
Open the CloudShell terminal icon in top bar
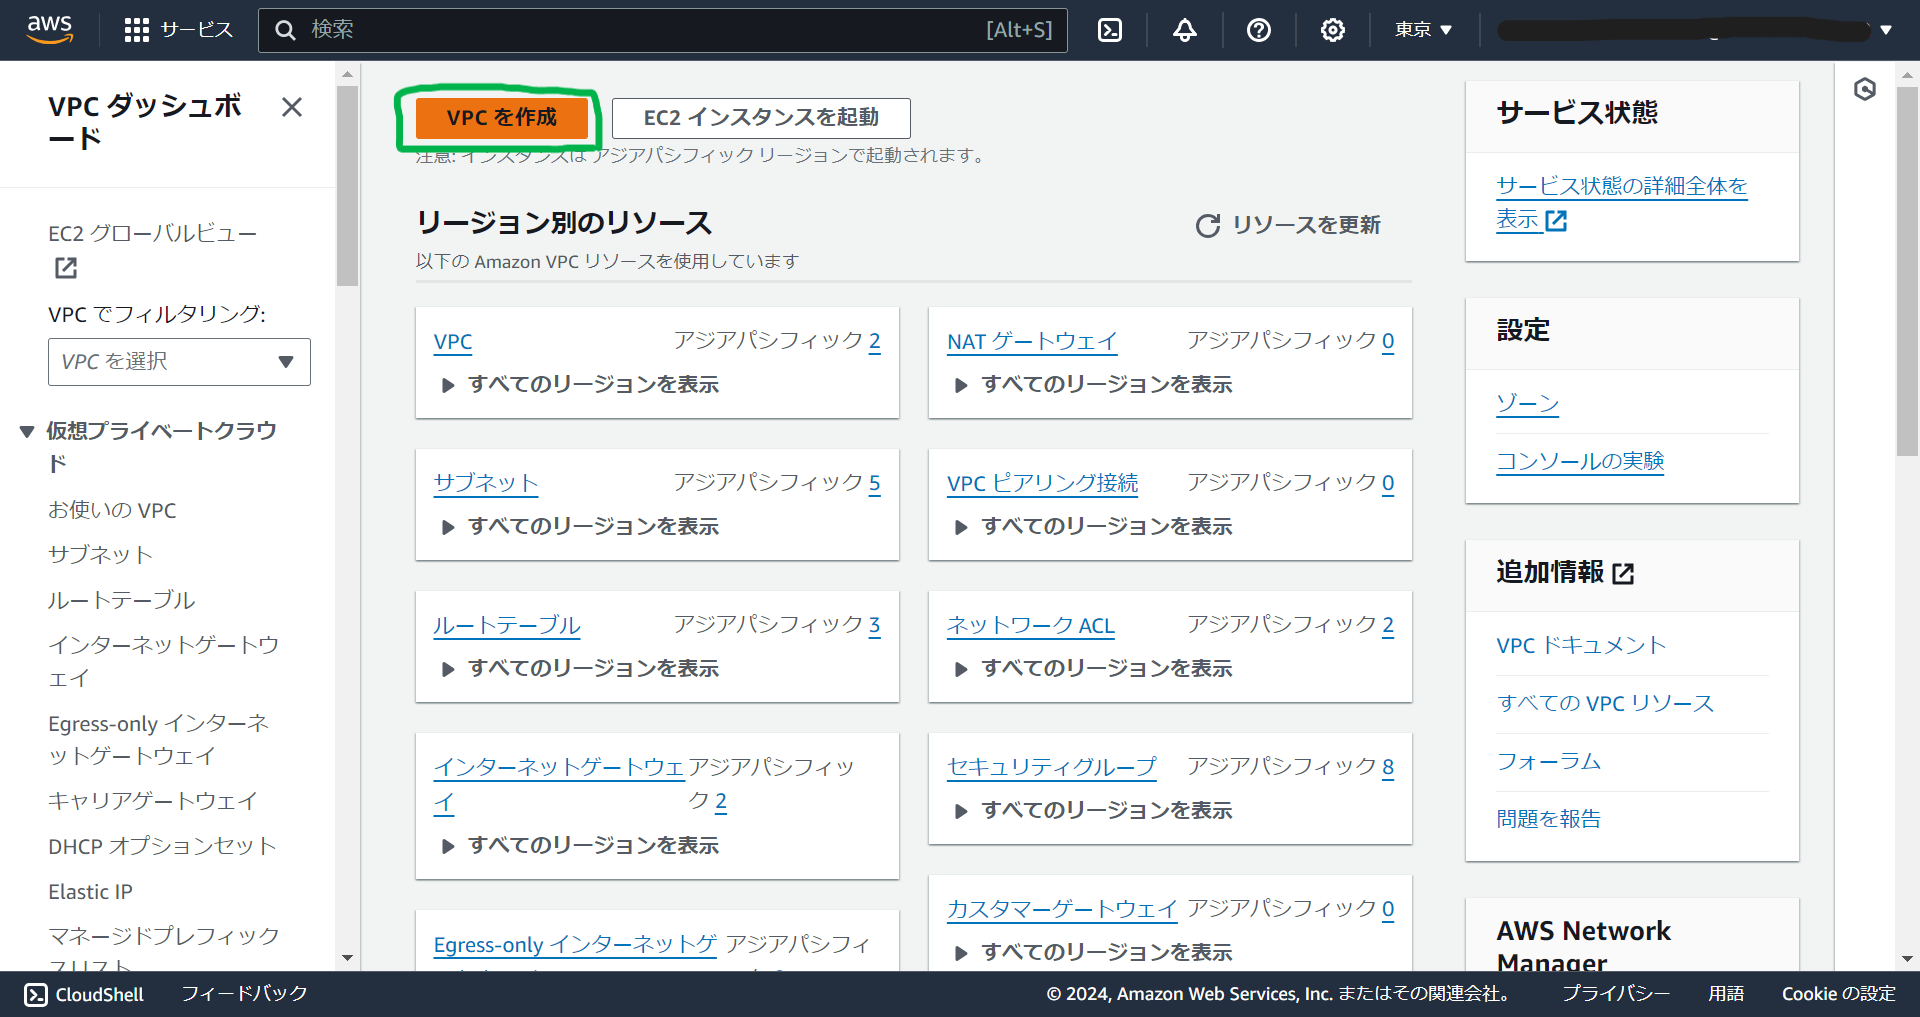(1109, 29)
